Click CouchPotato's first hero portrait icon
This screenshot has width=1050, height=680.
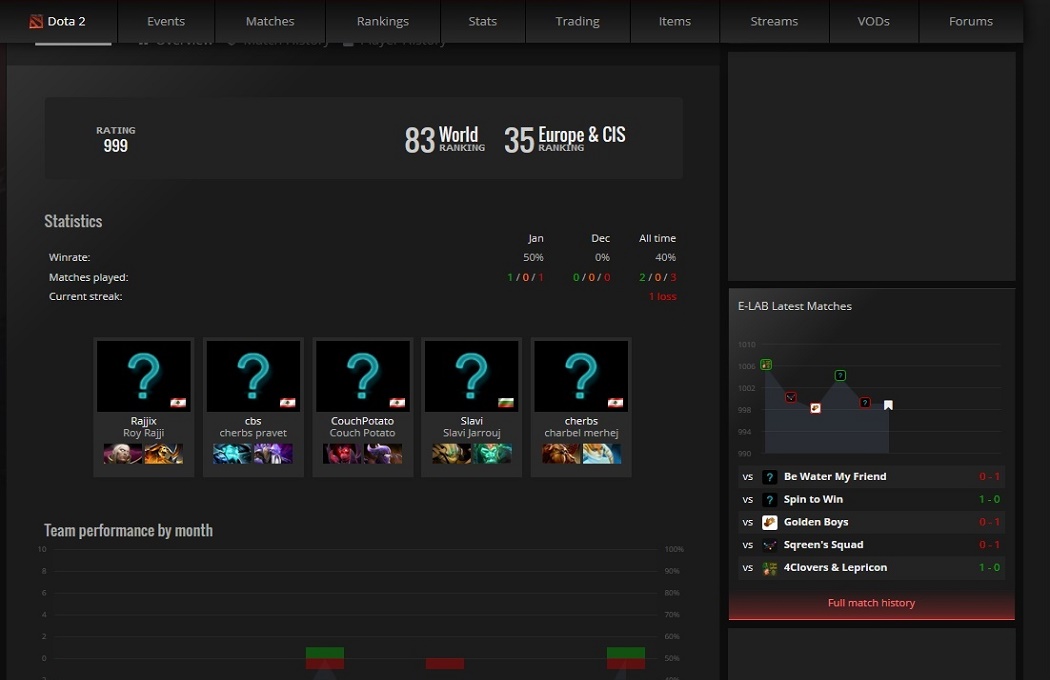click(342, 454)
